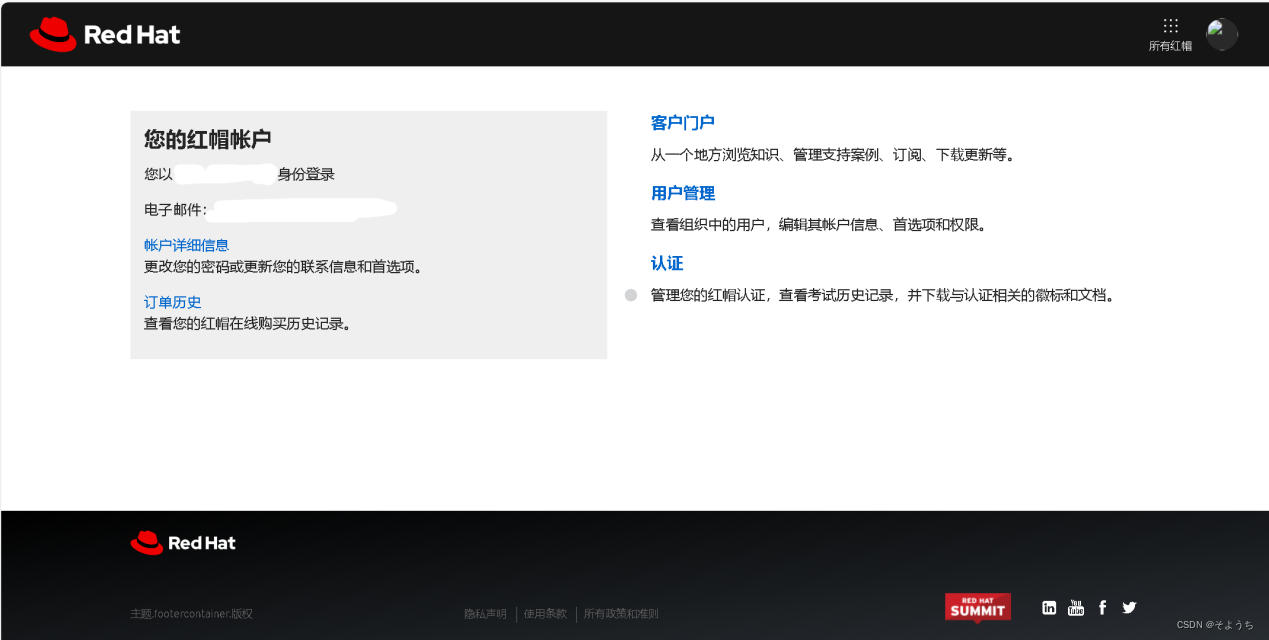Open 使用条款 footer link
The width and height of the screenshot is (1269, 640).
click(x=545, y=614)
